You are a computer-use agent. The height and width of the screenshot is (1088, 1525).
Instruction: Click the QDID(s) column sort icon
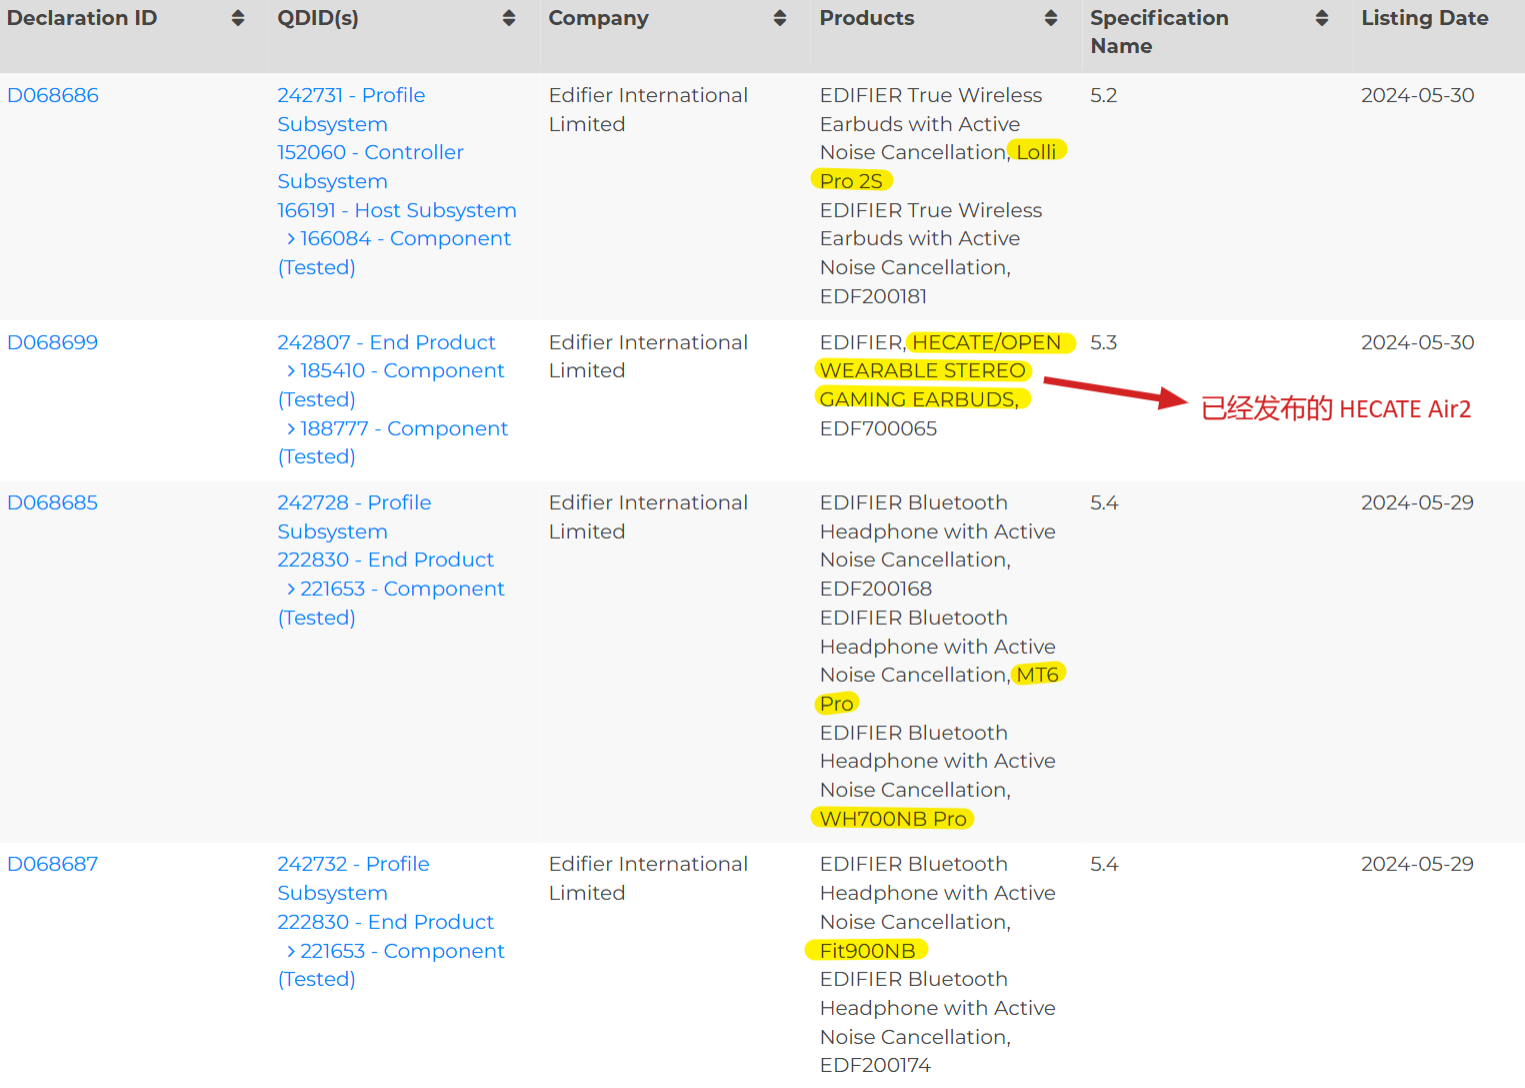(x=508, y=18)
